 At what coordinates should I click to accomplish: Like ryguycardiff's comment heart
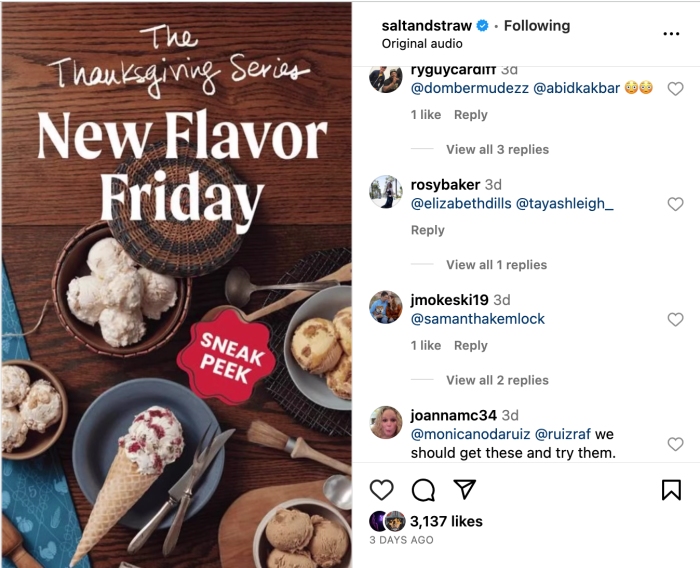point(675,89)
